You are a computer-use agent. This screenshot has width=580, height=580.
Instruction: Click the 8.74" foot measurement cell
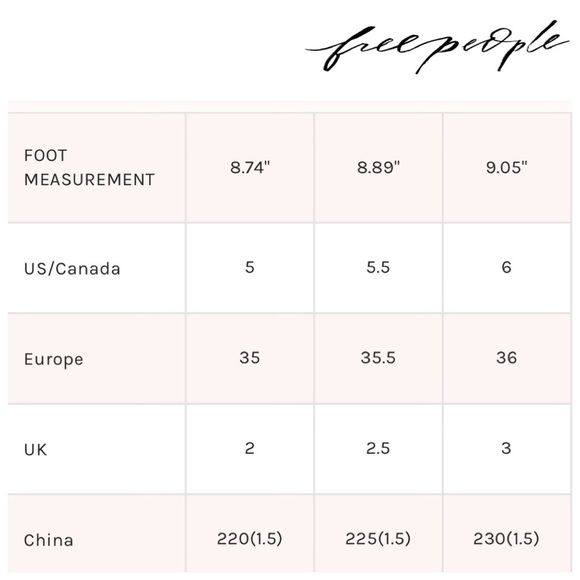pos(250,168)
